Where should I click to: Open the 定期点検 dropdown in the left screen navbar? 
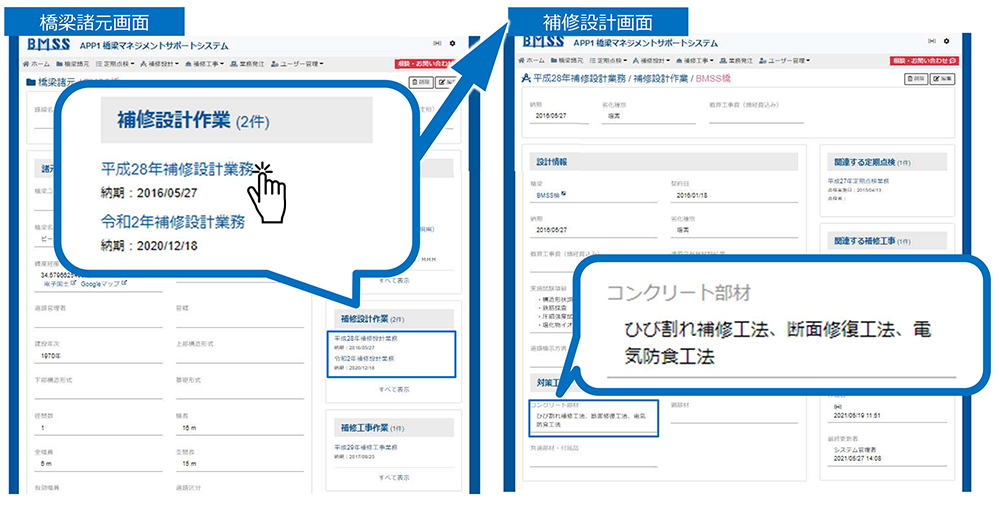point(115,63)
